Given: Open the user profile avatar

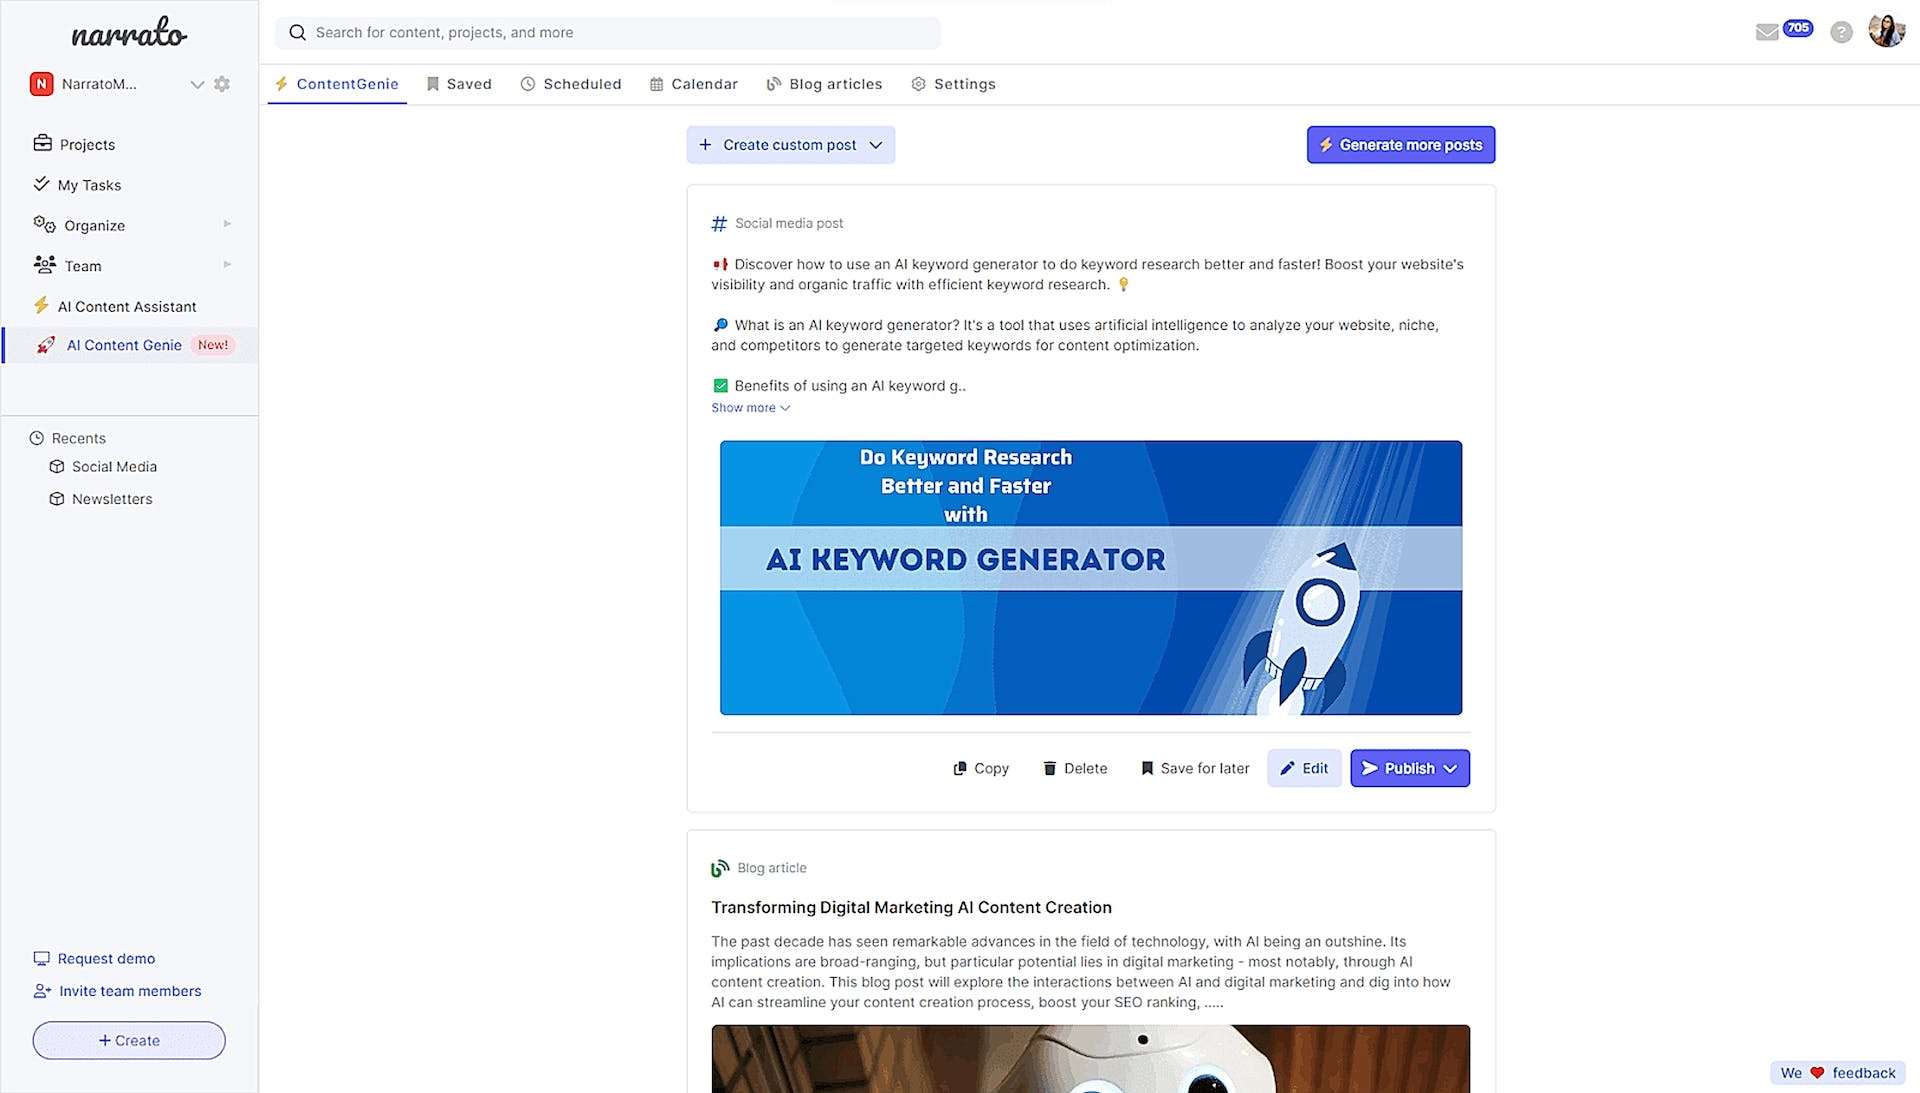Looking at the screenshot, I should (x=1886, y=31).
